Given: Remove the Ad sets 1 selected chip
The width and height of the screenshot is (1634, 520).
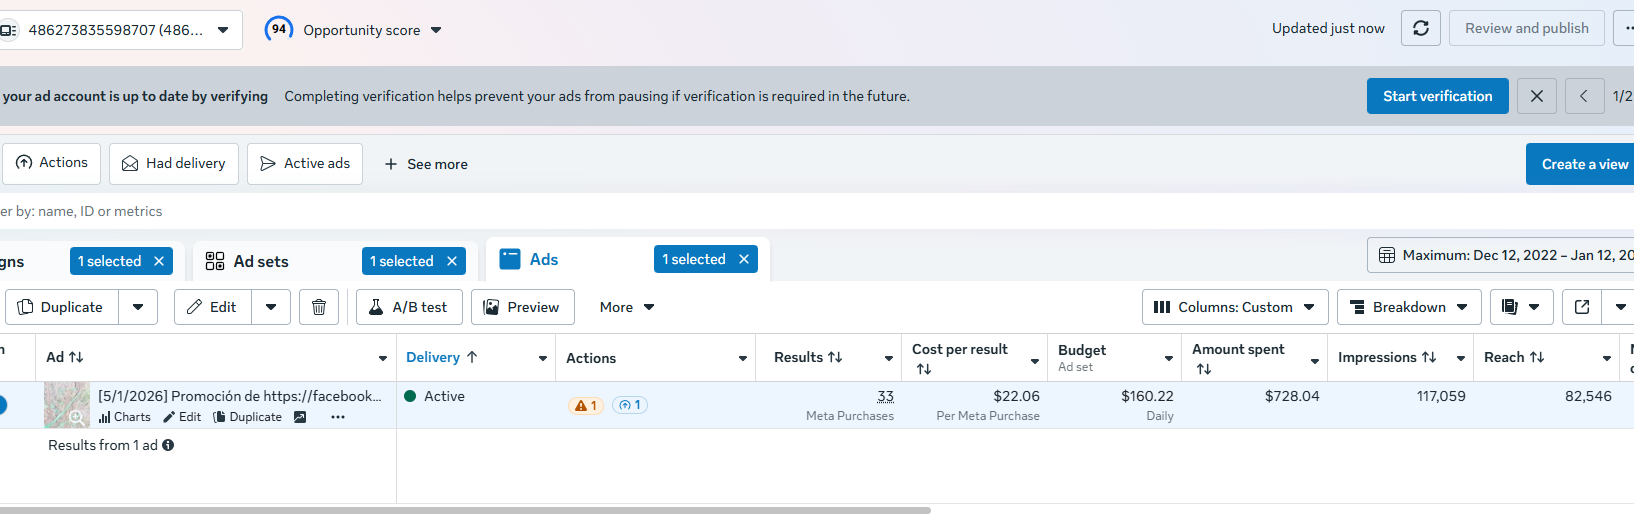Looking at the screenshot, I should click(x=452, y=261).
